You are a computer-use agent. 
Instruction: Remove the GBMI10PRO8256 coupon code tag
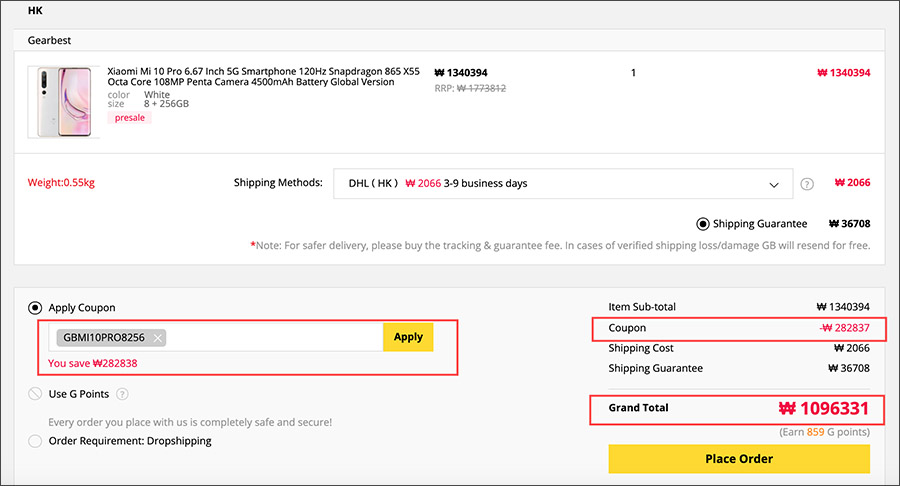click(x=158, y=338)
